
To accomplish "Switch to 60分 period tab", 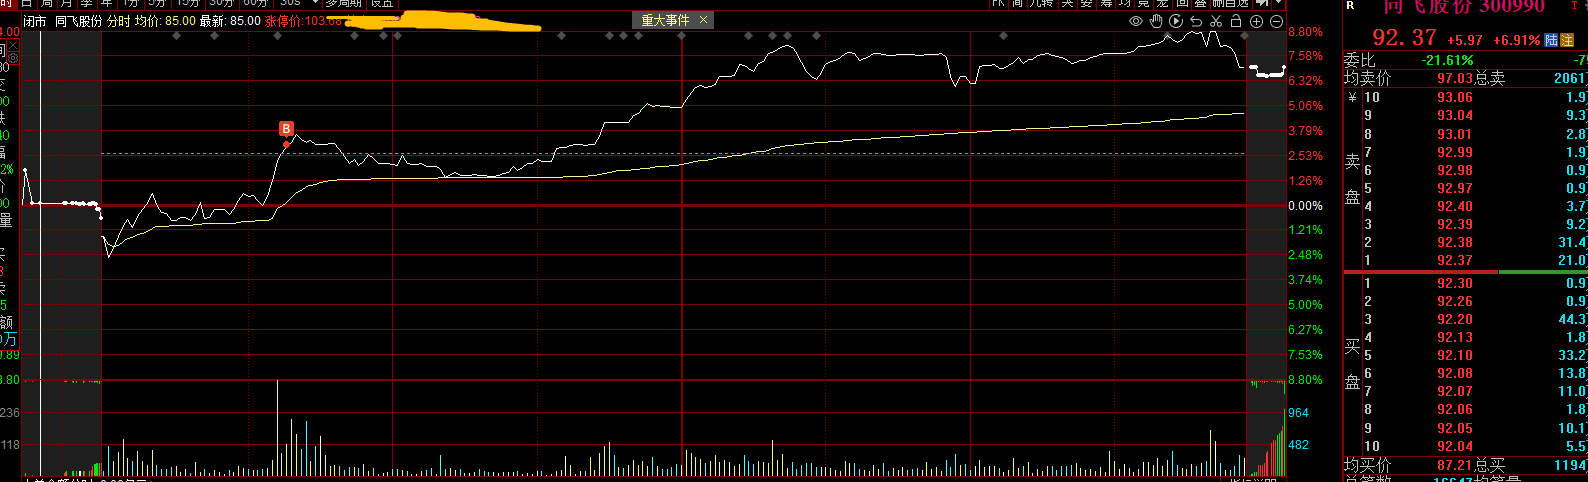I will [x=255, y=4].
